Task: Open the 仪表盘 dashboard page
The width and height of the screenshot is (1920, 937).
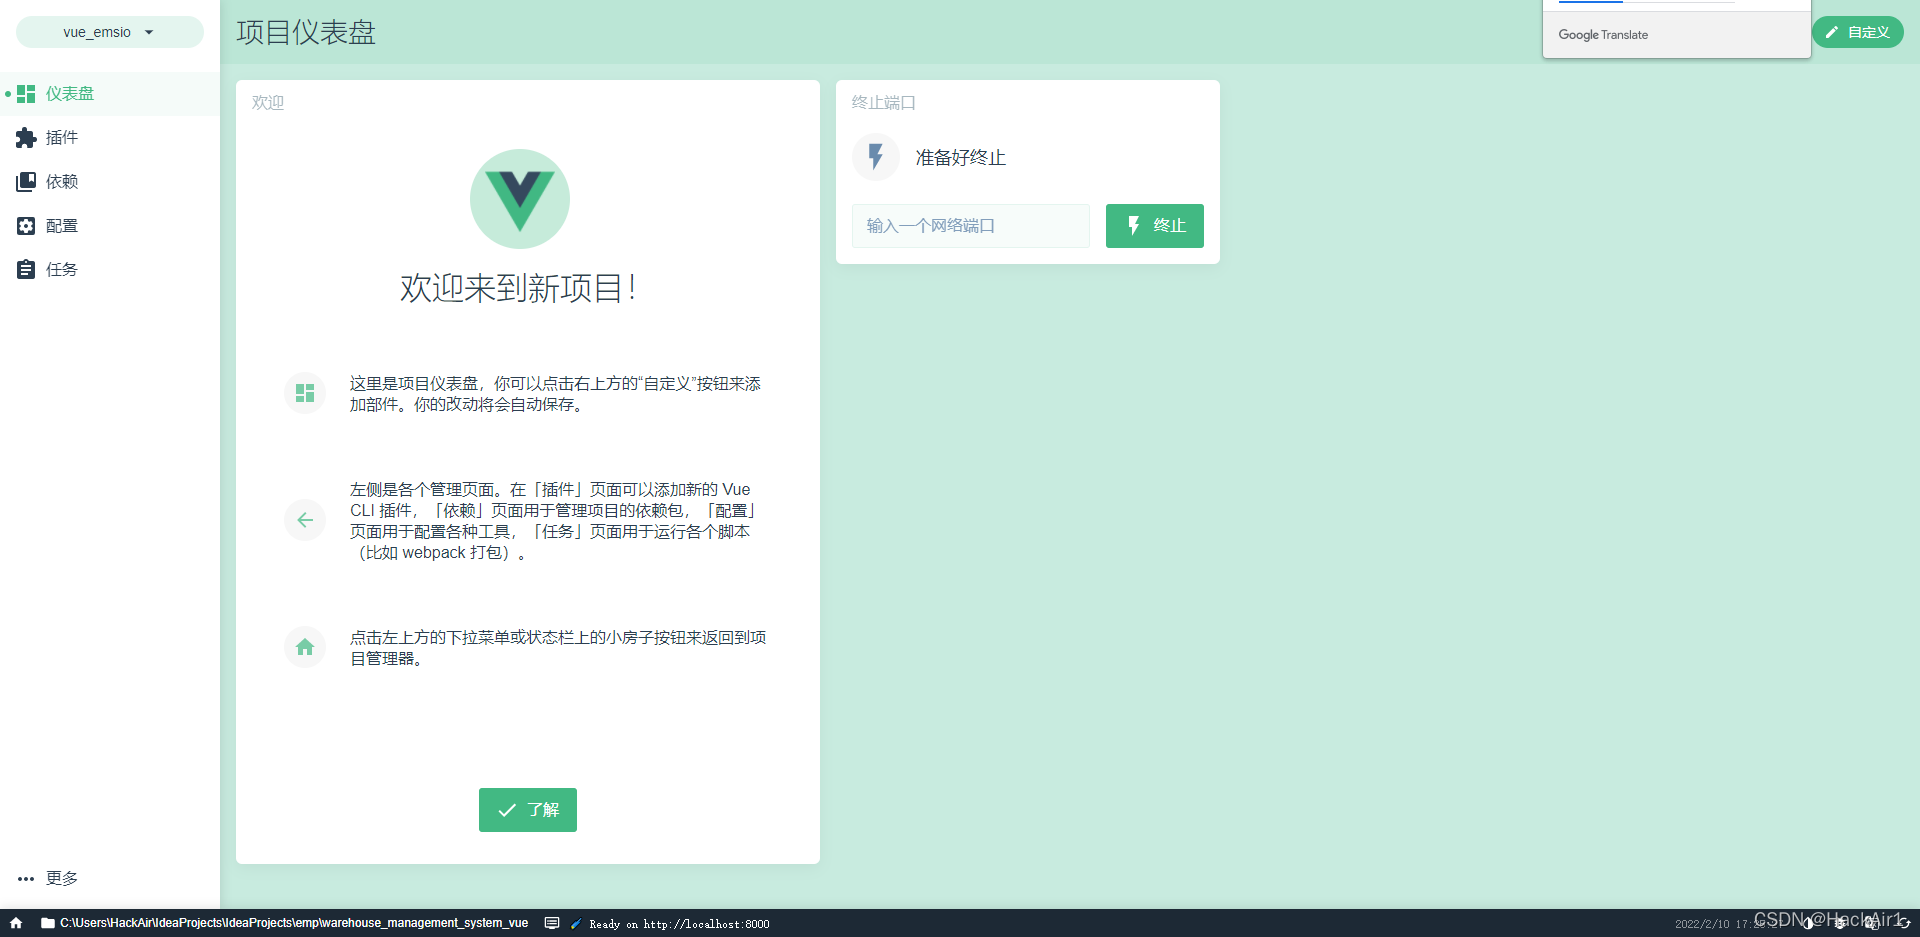Action: (110, 94)
